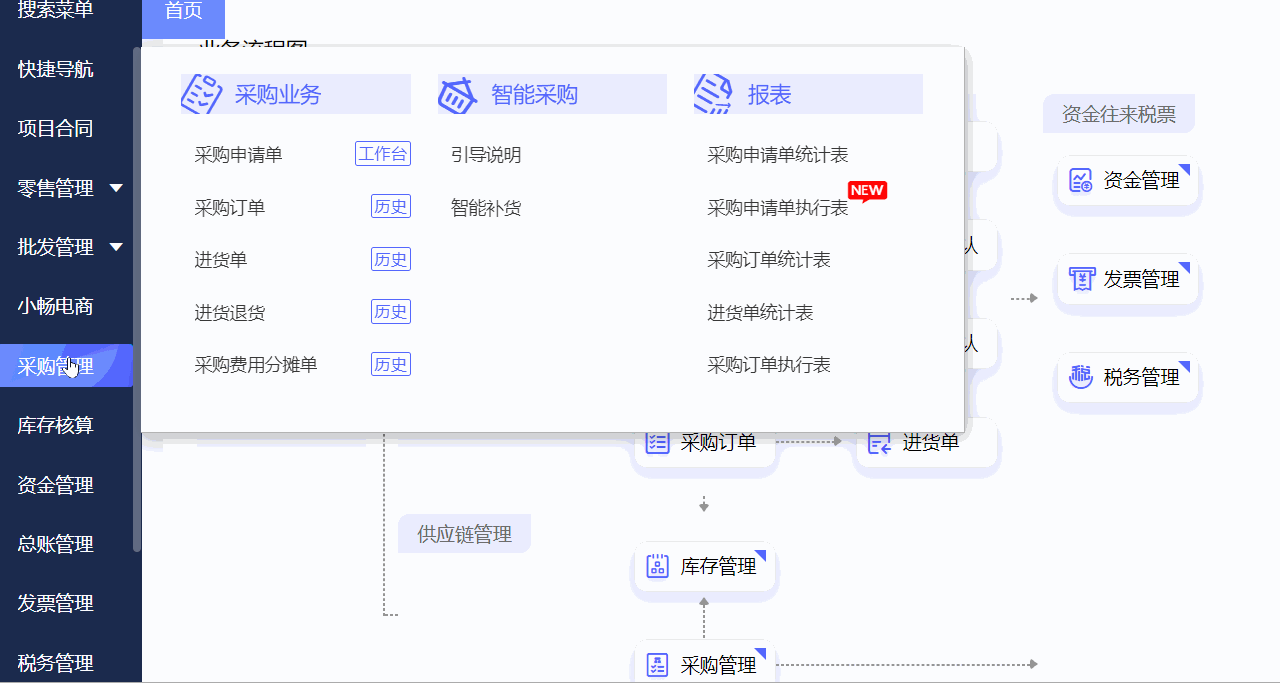Click the 采购订单 node icon in flowchart

657,440
